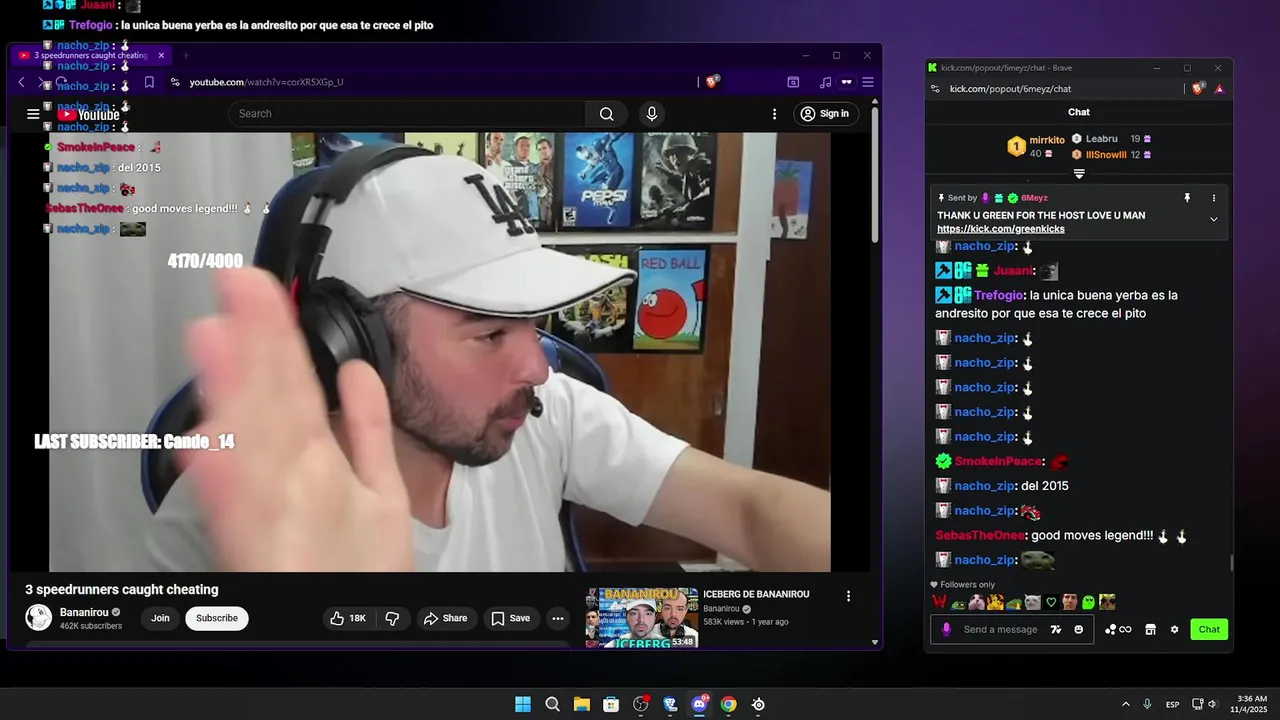
Task: Click the Bananirou channel name link
Action: [84, 612]
